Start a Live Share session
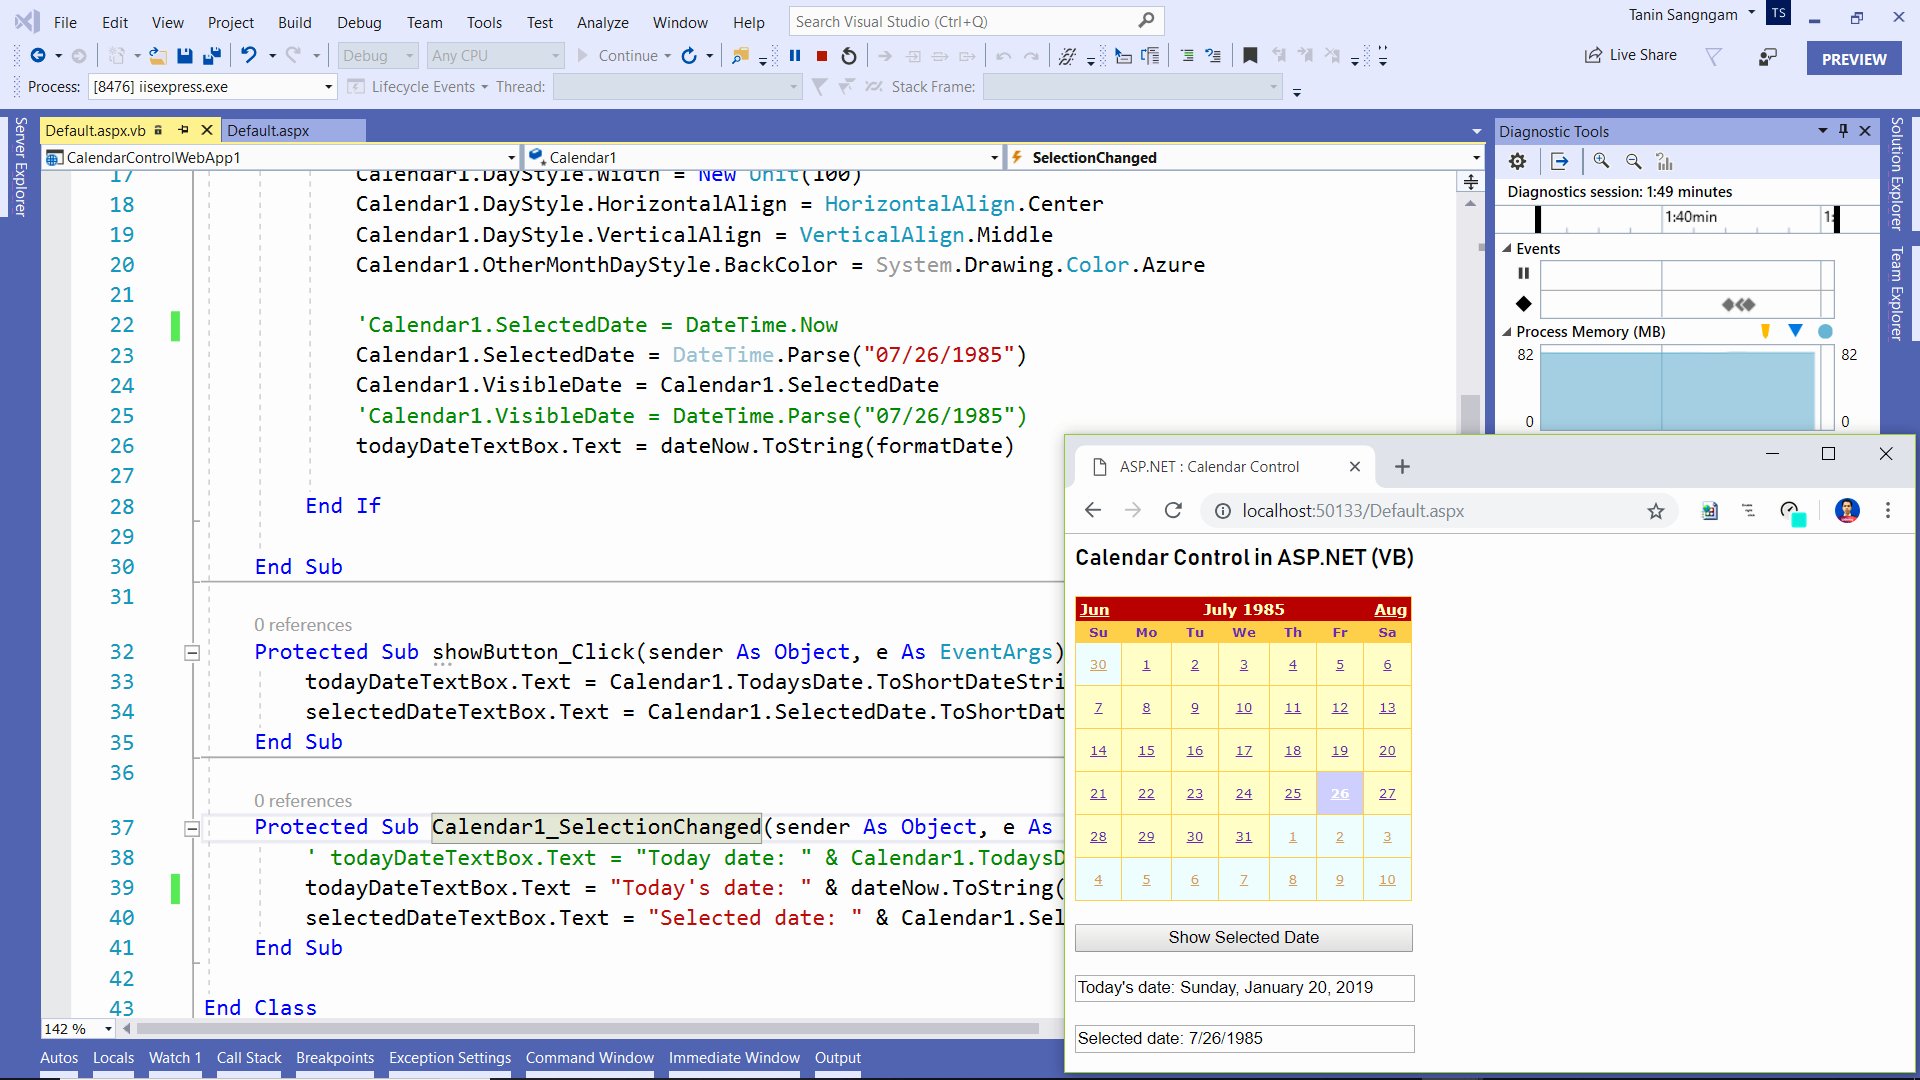The width and height of the screenshot is (1920, 1080). (x=1629, y=55)
